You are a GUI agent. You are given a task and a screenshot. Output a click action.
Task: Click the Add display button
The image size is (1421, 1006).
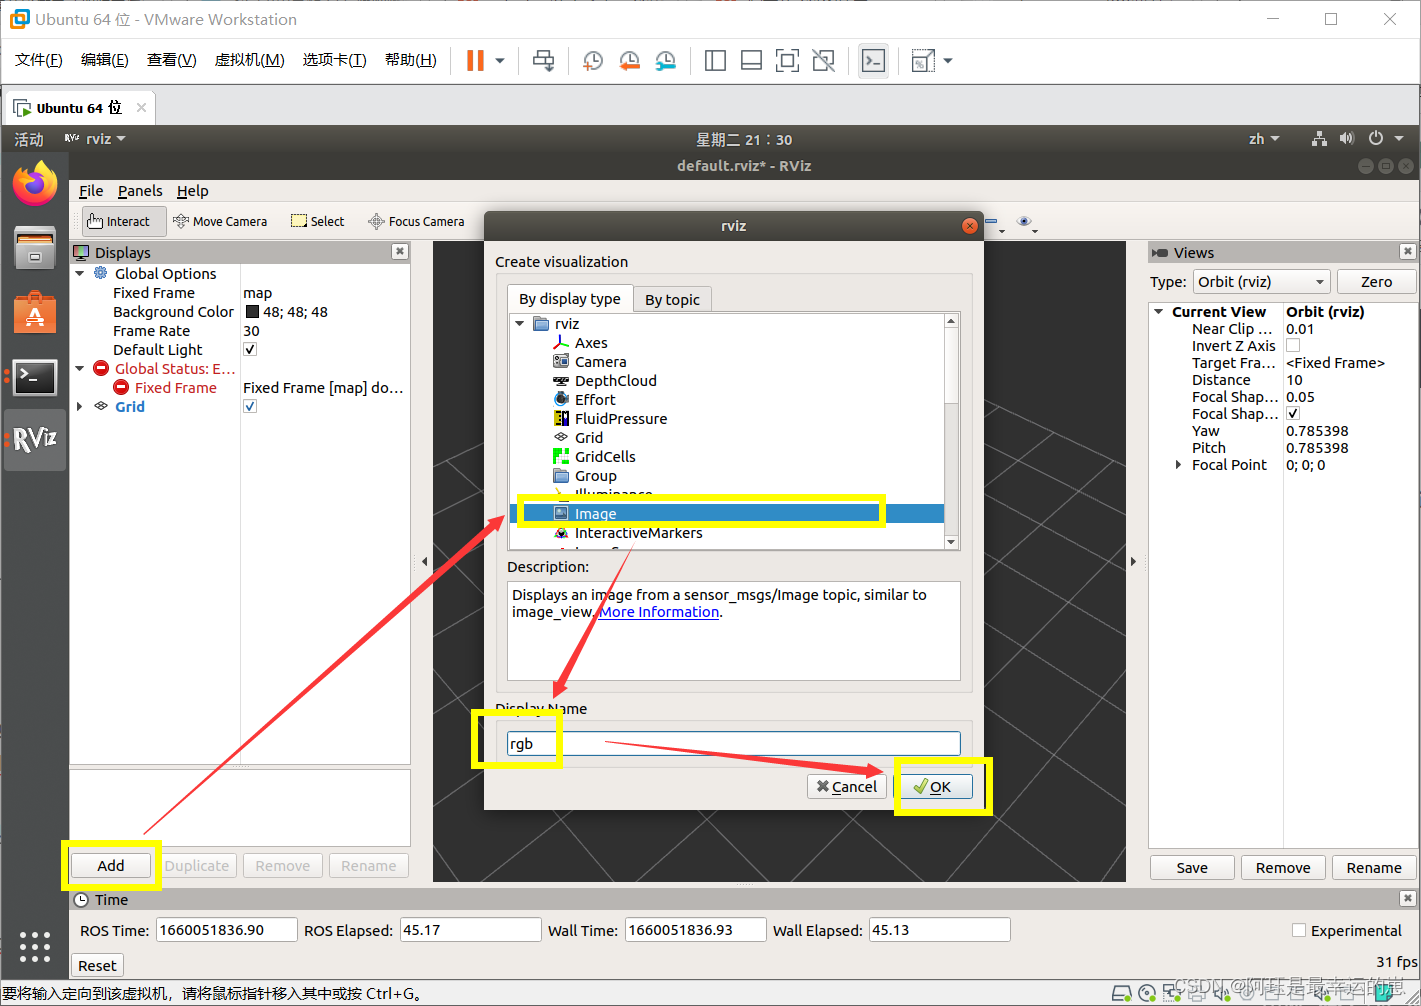tap(111, 866)
